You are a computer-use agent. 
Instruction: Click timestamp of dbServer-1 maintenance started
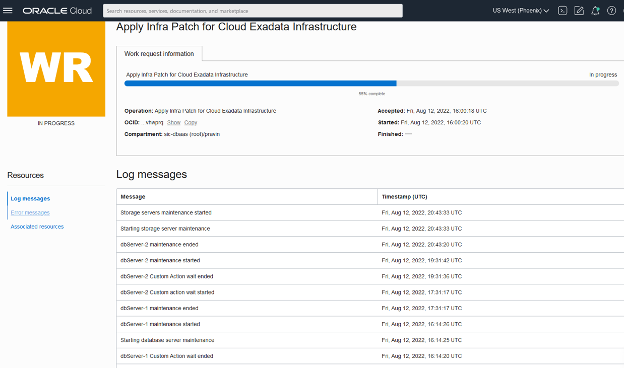[x=422, y=324]
